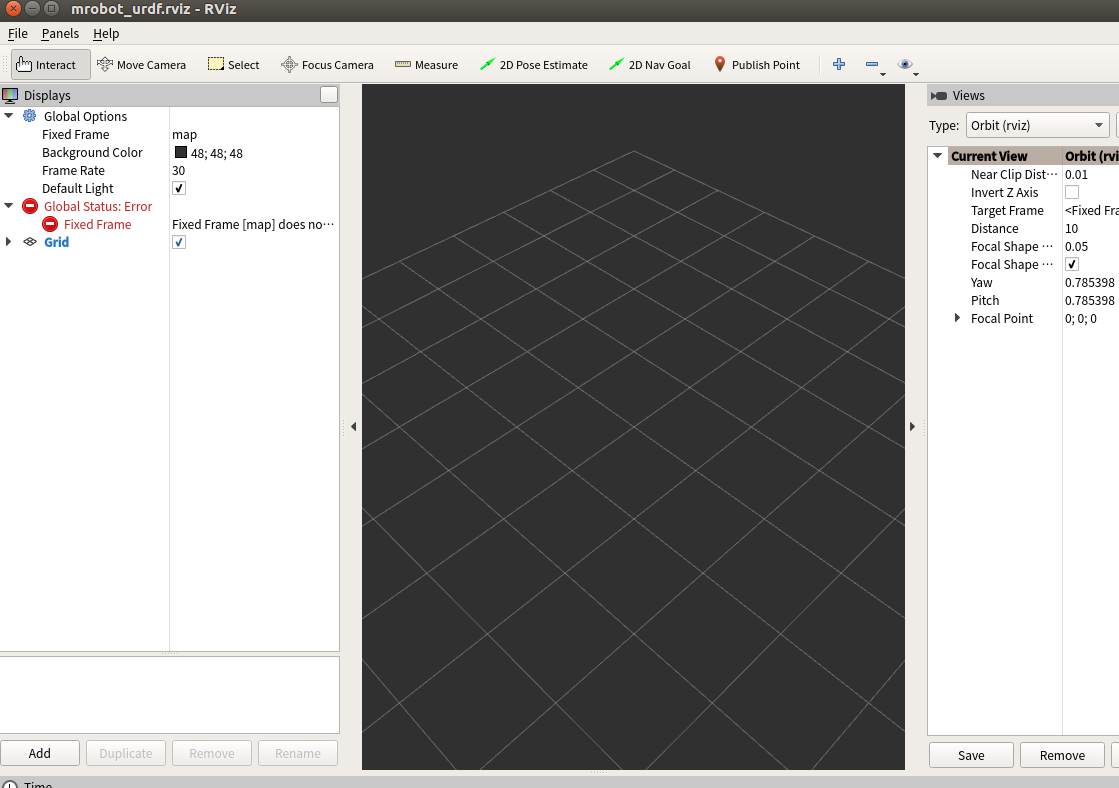Uncheck the Grid display visibility
Viewport: 1119px width, 788px height.
coord(178,242)
